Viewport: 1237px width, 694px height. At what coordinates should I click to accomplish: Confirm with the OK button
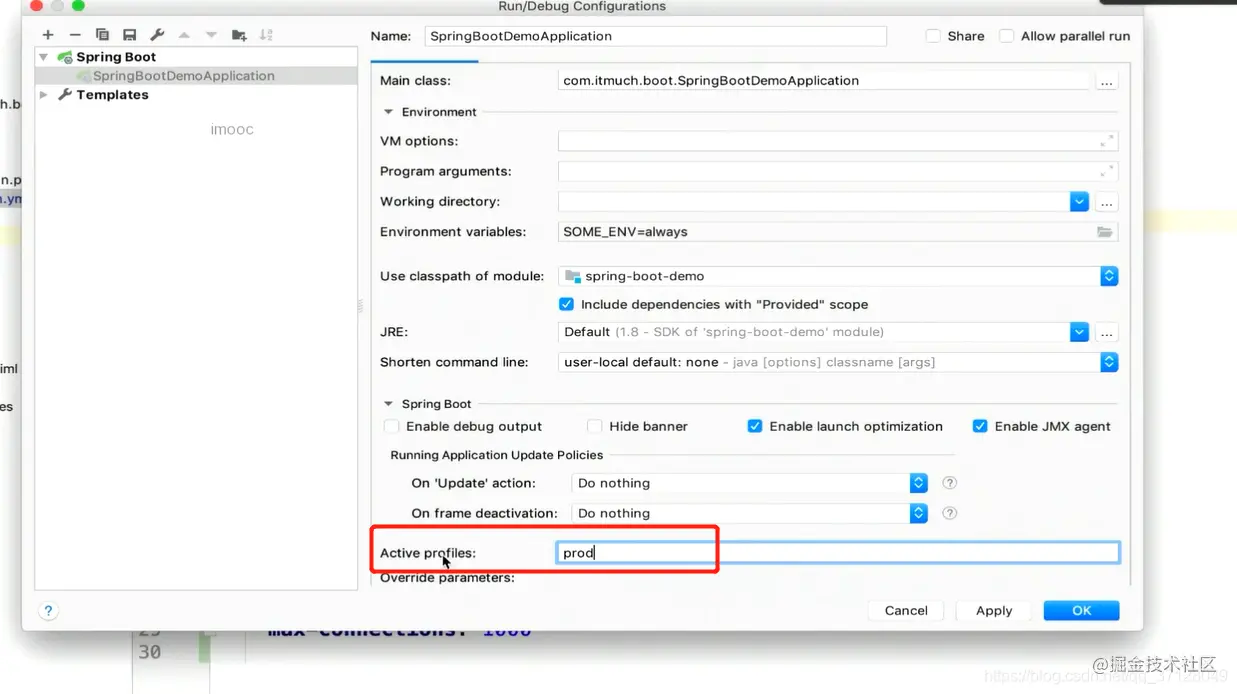pyautogui.click(x=1081, y=611)
